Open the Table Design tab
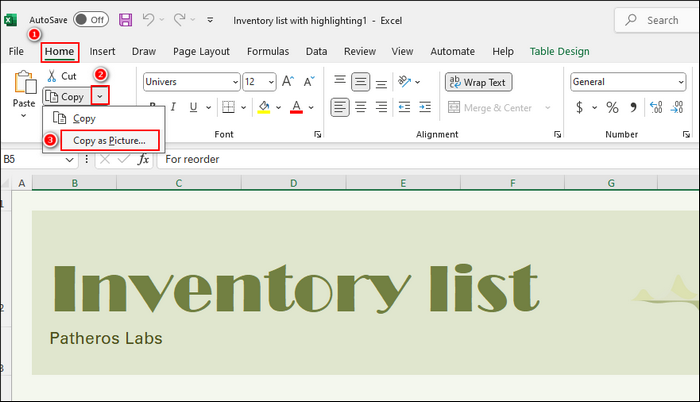 [559, 51]
